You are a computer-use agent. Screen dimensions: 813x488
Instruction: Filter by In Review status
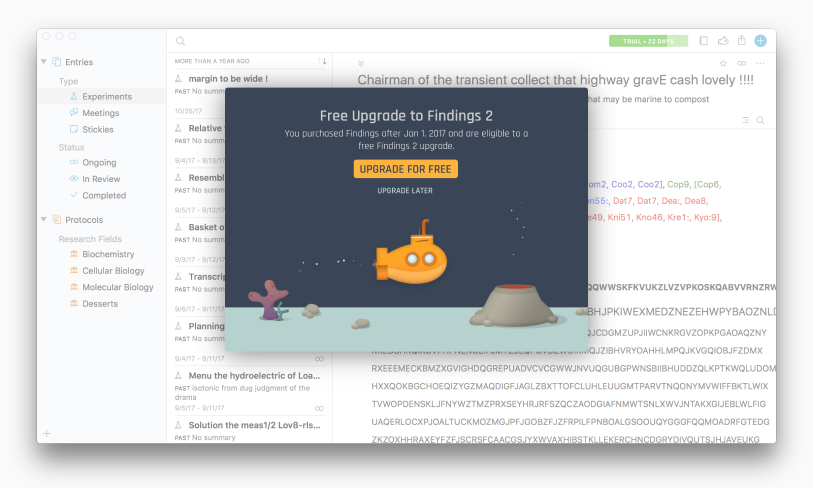[101, 179]
